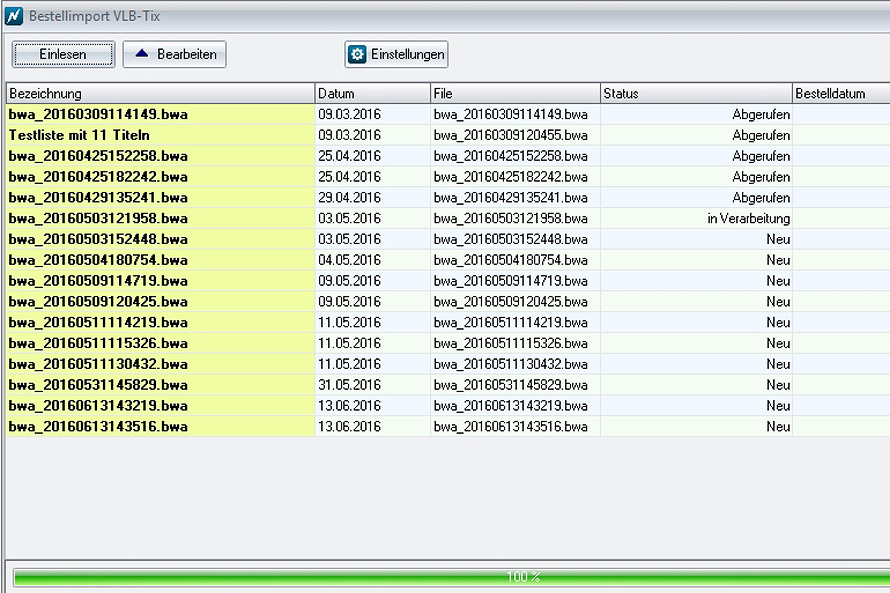Image resolution: width=890 pixels, height=593 pixels.
Task: Select the entry bwa_20160503121958.bwa in Bezeichnung column
Action: coord(98,218)
